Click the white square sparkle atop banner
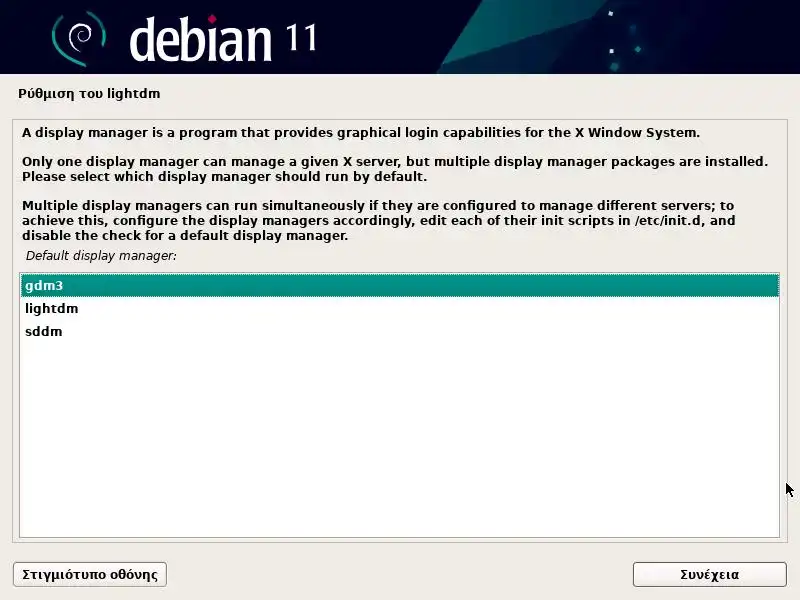This screenshot has width=800, height=600. tap(611, 14)
